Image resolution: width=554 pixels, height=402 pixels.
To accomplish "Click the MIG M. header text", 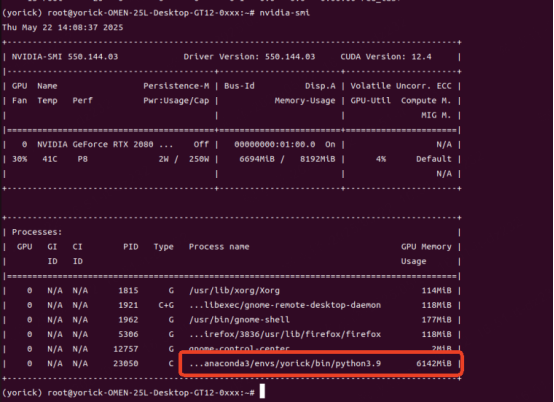I will point(436,115).
